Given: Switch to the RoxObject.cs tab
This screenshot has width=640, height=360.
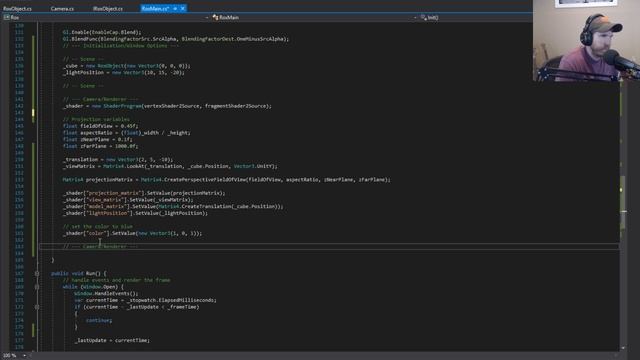Looking at the screenshot, I should [18, 8].
